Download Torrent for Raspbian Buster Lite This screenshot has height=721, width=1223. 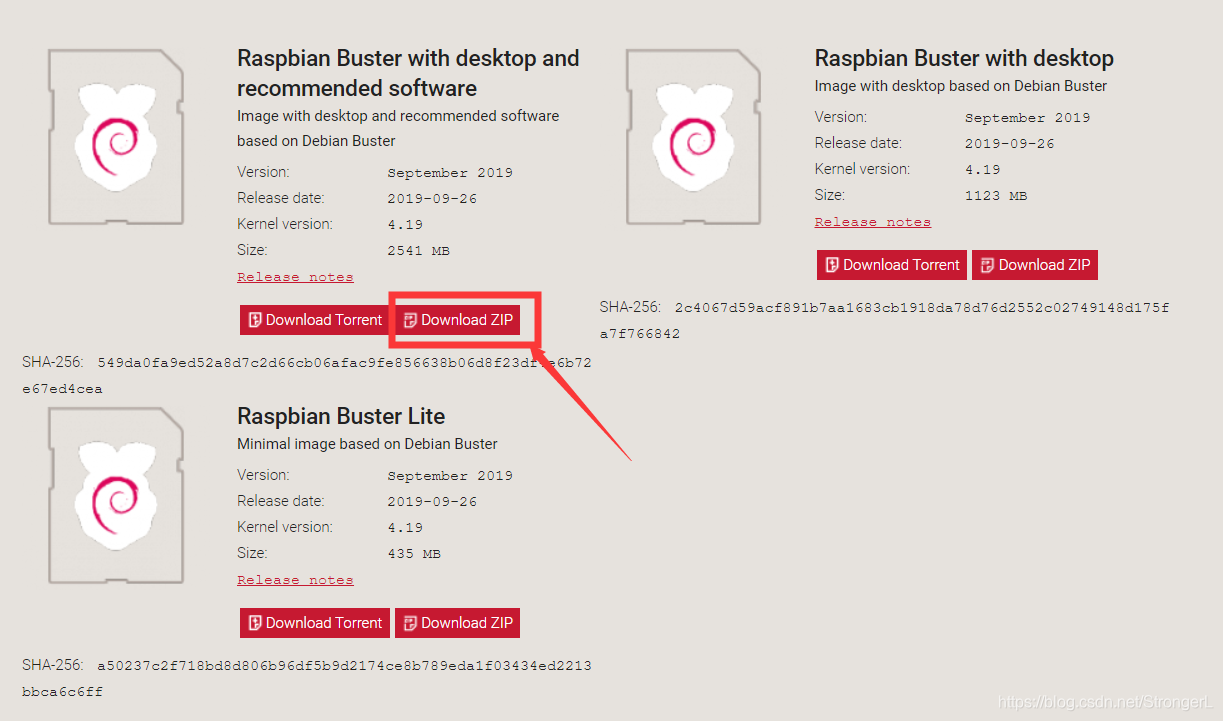point(315,623)
